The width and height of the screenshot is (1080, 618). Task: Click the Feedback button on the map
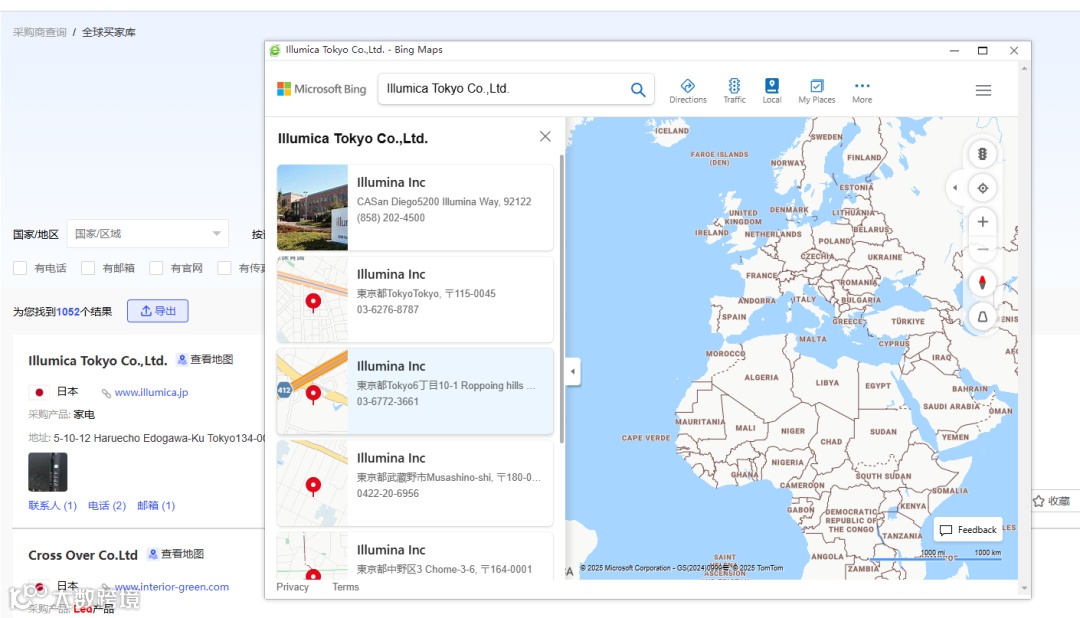[968, 529]
